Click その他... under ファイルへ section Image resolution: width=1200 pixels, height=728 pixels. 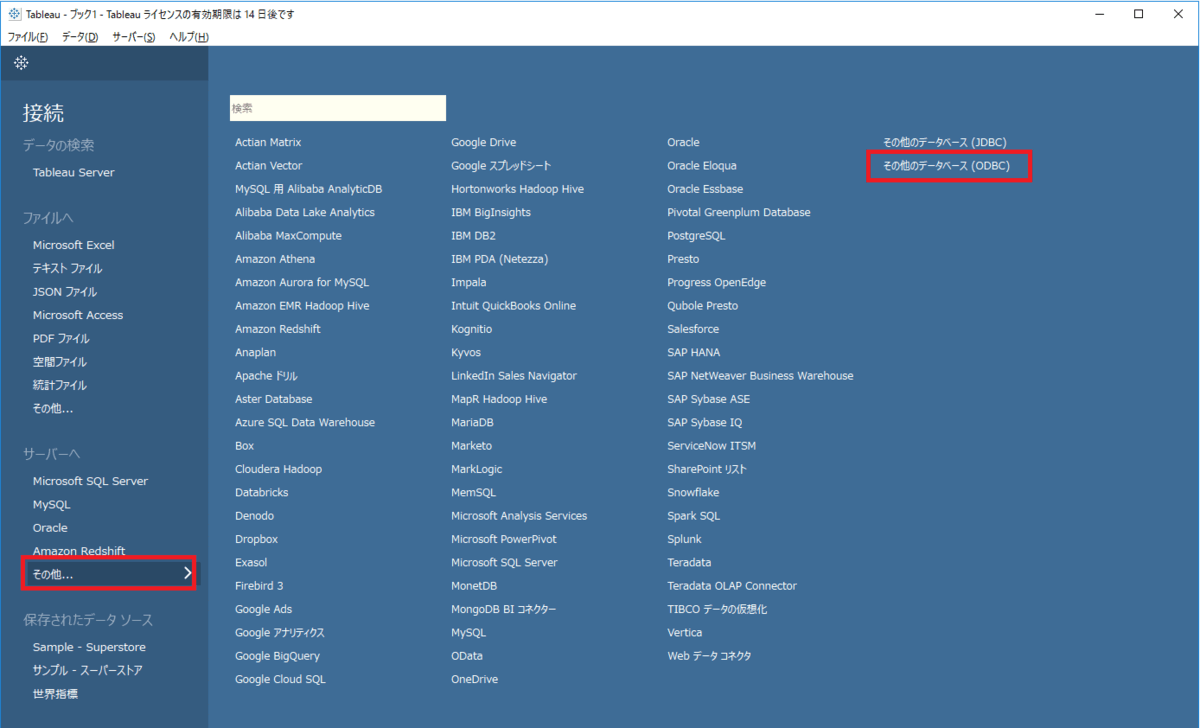[53, 408]
